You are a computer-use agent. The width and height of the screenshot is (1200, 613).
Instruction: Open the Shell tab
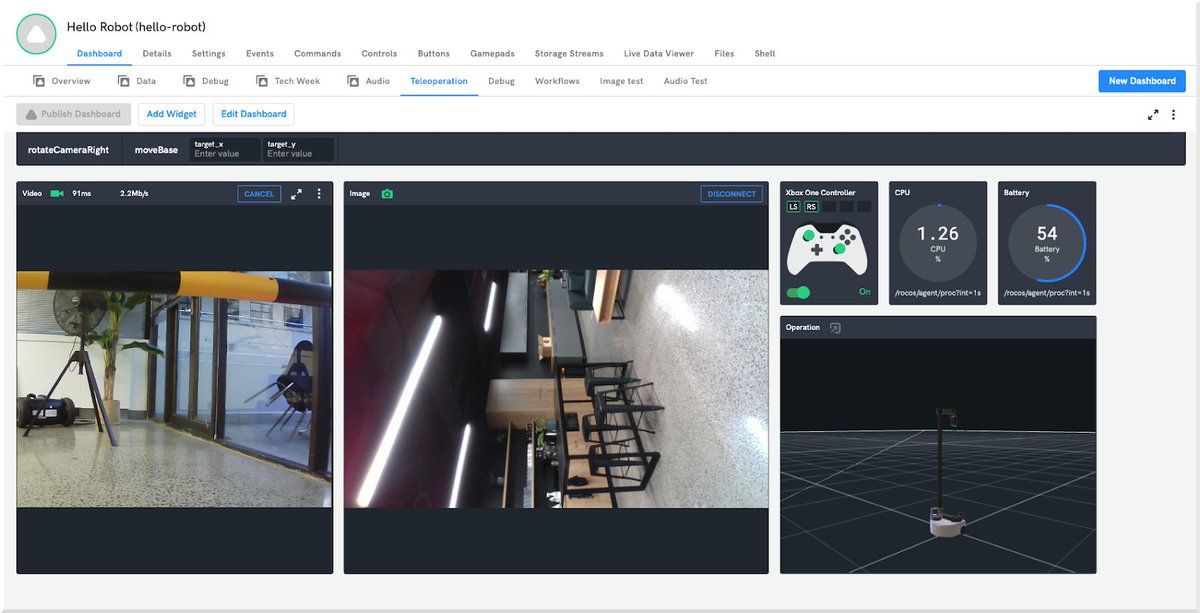tap(764, 54)
